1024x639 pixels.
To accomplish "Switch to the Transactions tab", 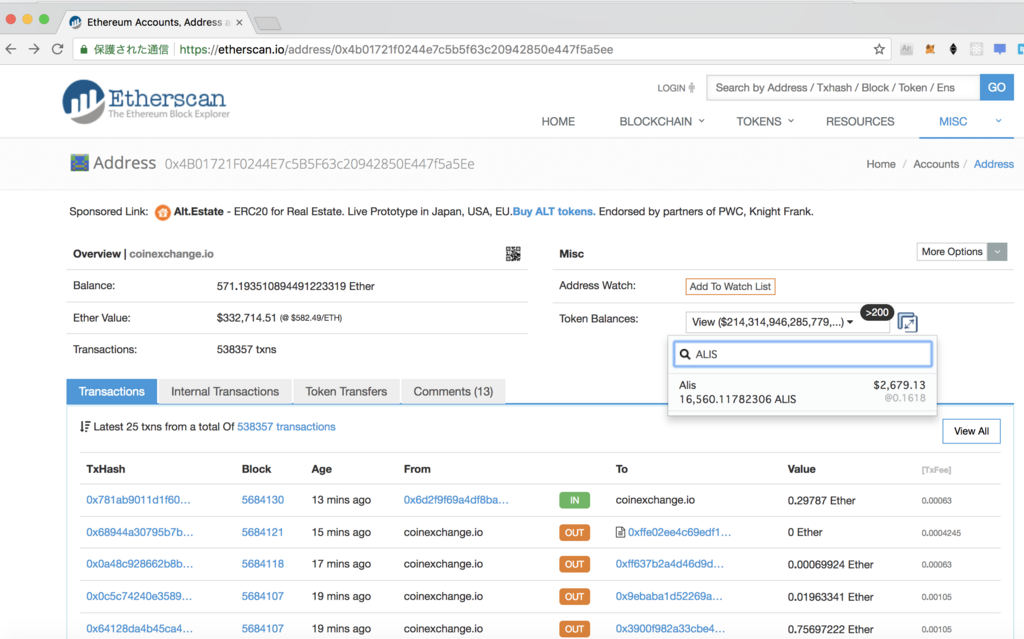I will tap(112, 391).
